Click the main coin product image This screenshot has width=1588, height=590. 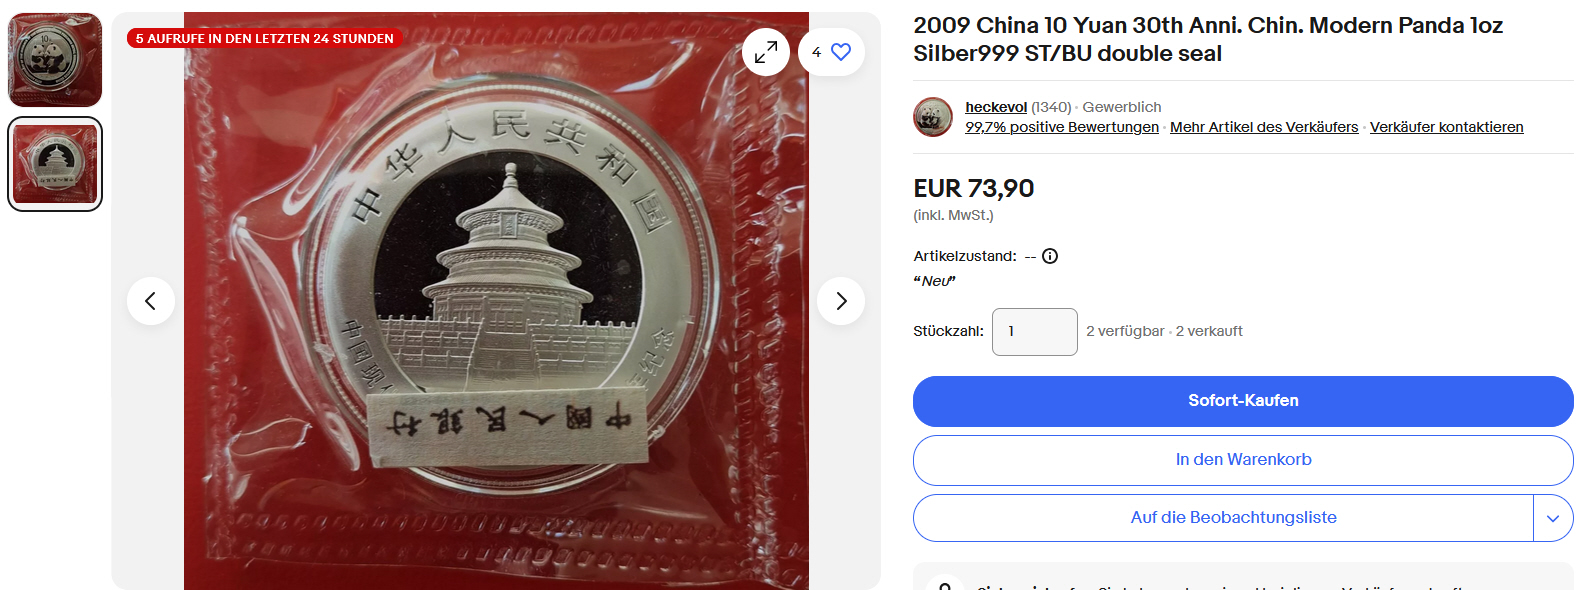[496, 301]
